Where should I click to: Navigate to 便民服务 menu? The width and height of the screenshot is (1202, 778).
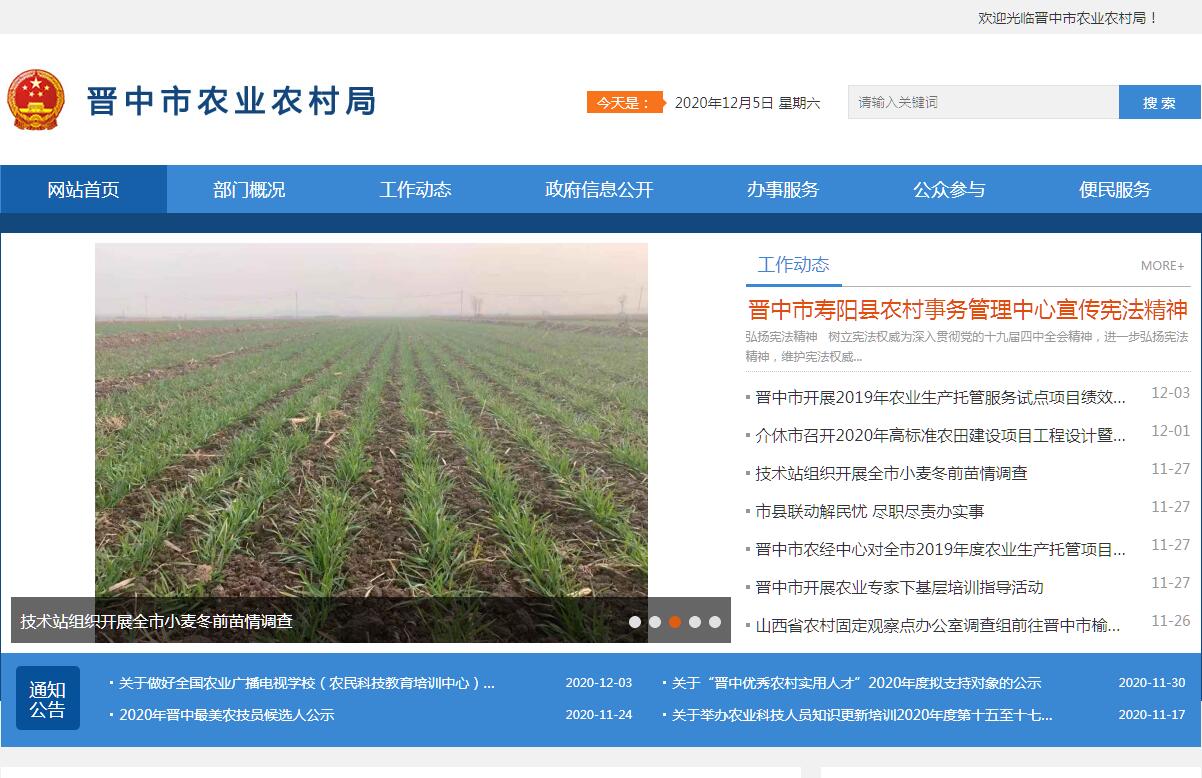[1114, 190]
